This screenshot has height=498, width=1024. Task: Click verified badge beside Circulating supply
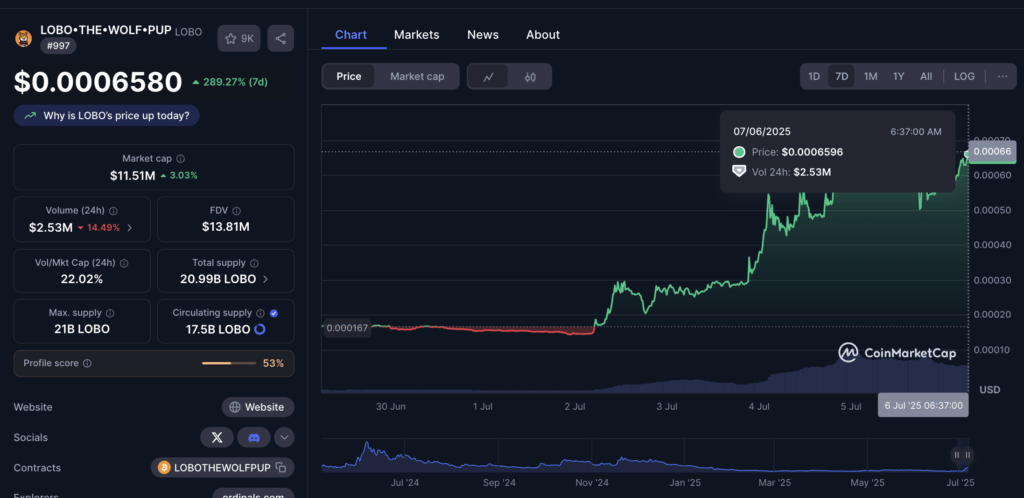(x=274, y=313)
